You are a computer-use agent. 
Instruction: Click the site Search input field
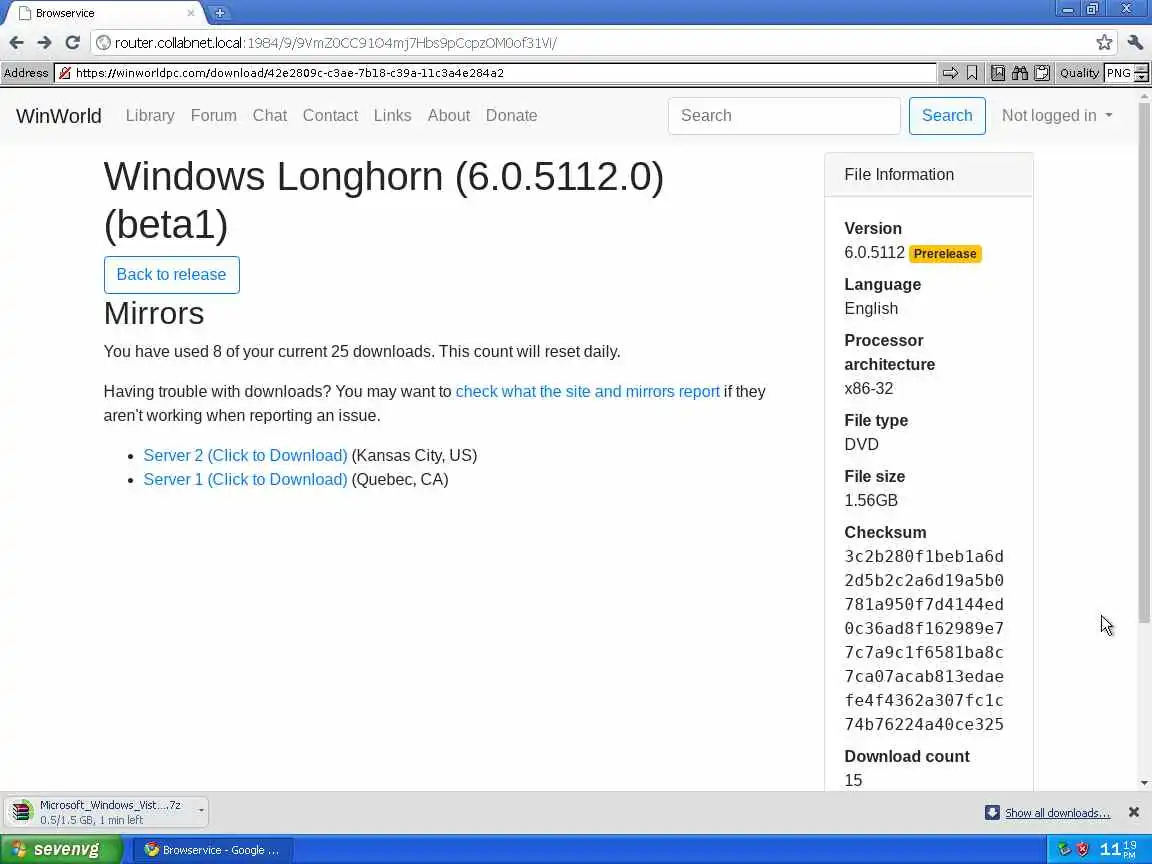click(784, 115)
